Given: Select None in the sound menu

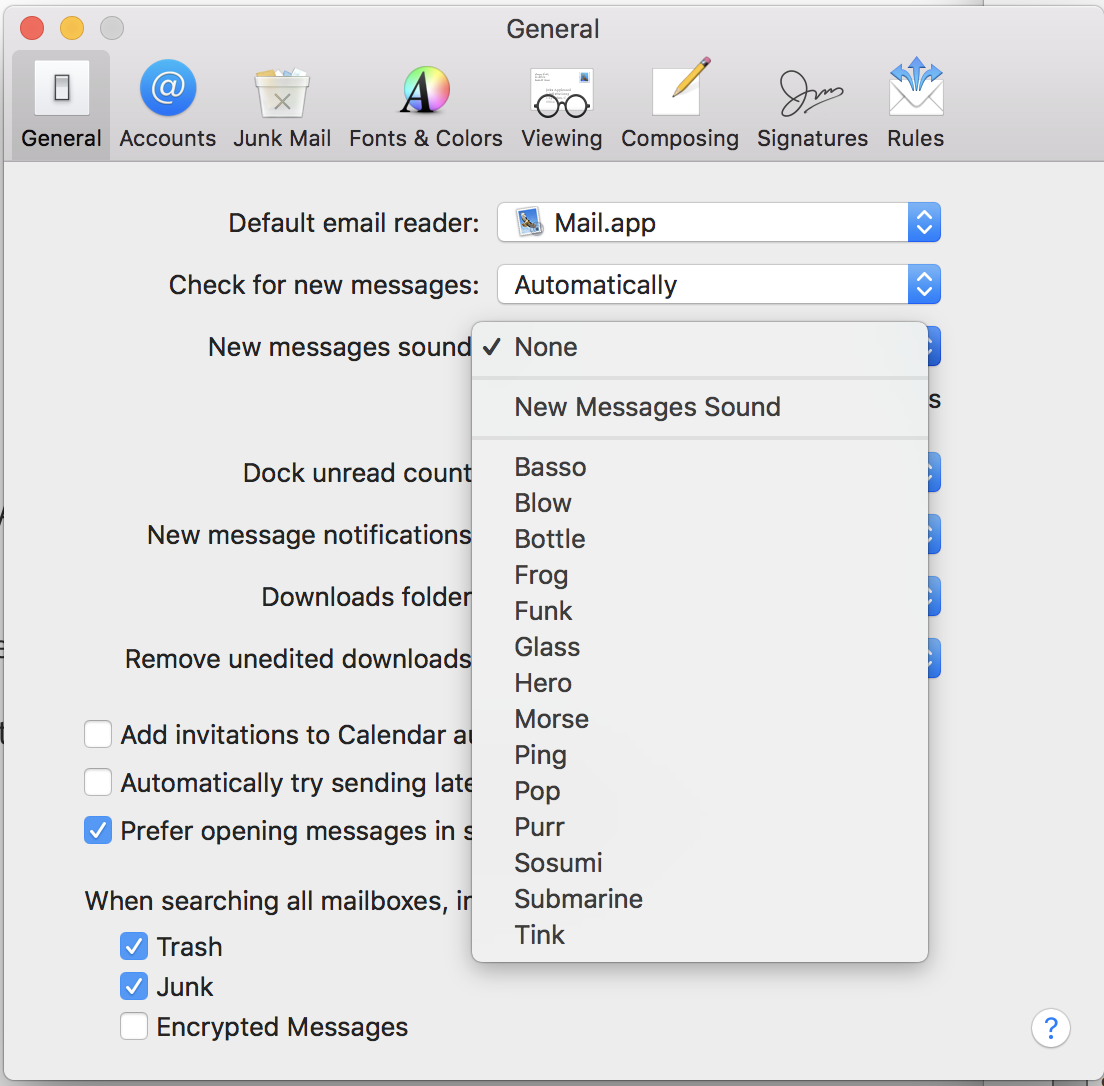Looking at the screenshot, I should tap(700, 347).
